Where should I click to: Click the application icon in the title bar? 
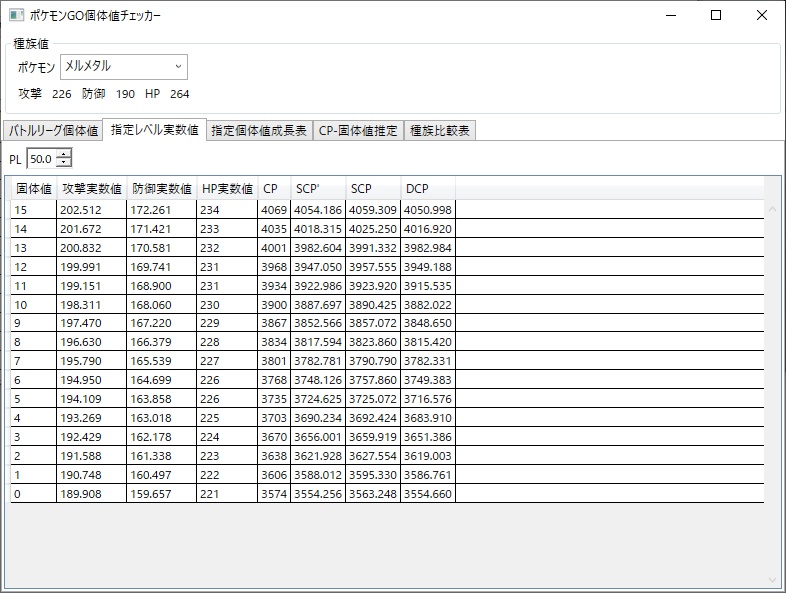[x=16, y=15]
